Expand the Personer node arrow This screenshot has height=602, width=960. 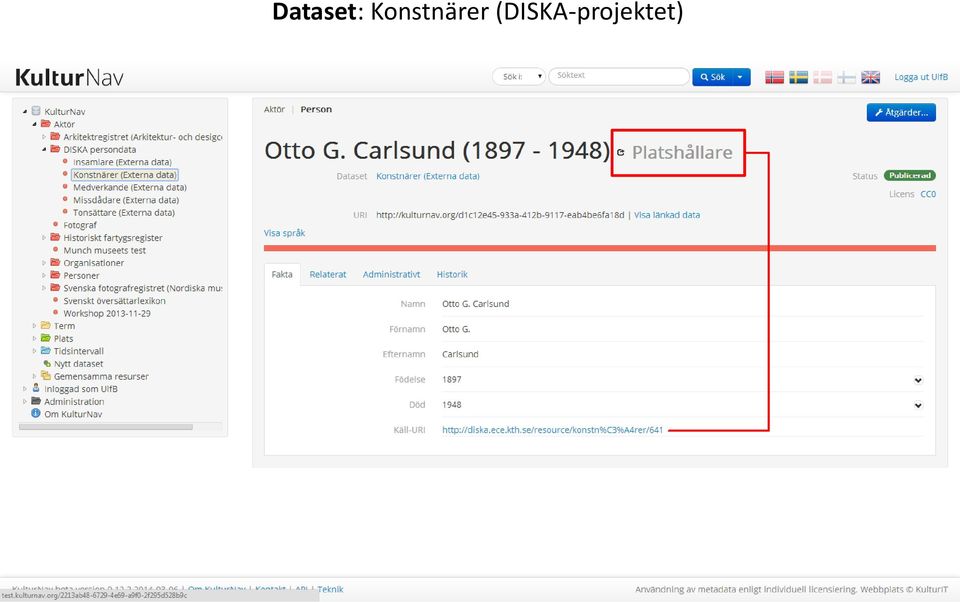pyautogui.click(x=44, y=276)
